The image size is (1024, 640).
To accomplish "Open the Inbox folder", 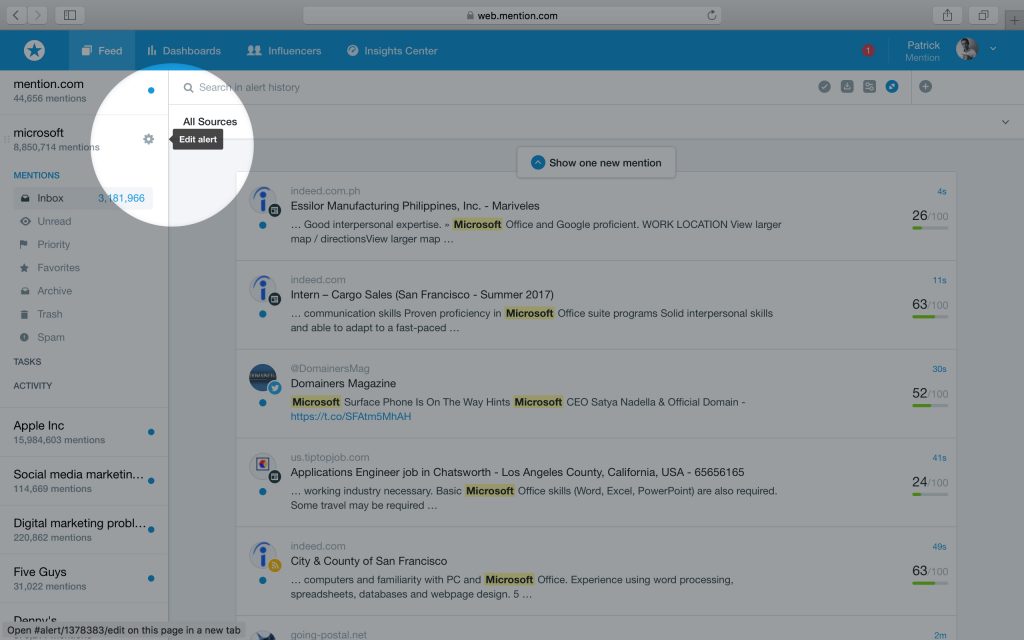I will coord(84,198).
